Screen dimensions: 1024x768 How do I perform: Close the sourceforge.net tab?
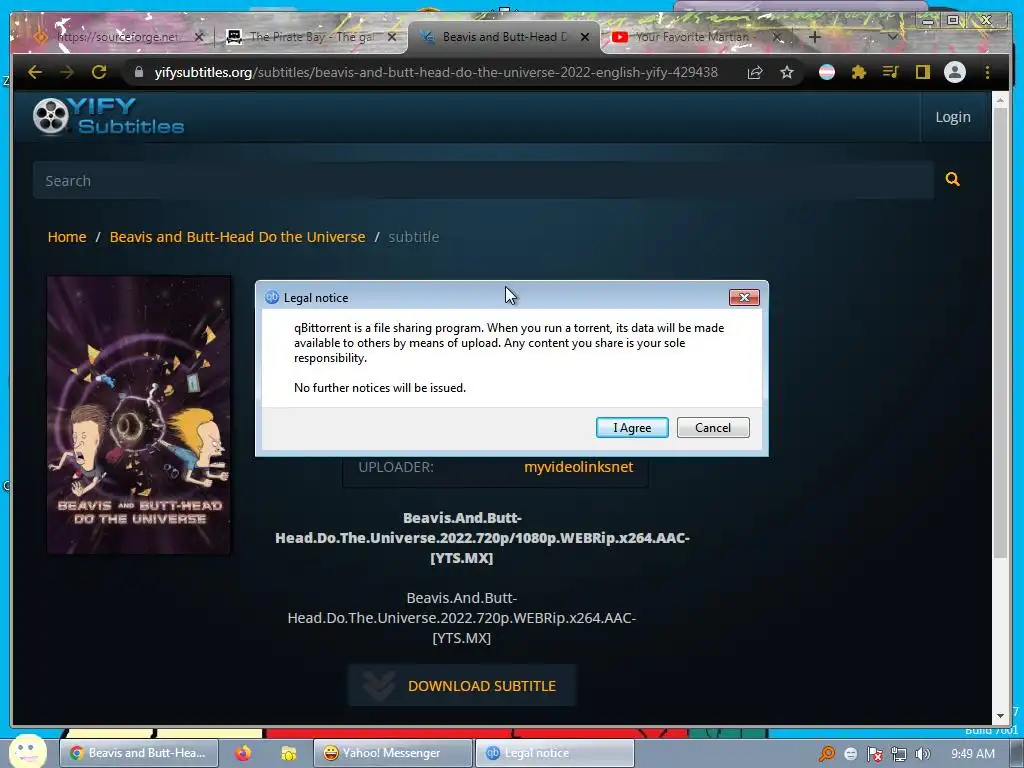(199, 37)
